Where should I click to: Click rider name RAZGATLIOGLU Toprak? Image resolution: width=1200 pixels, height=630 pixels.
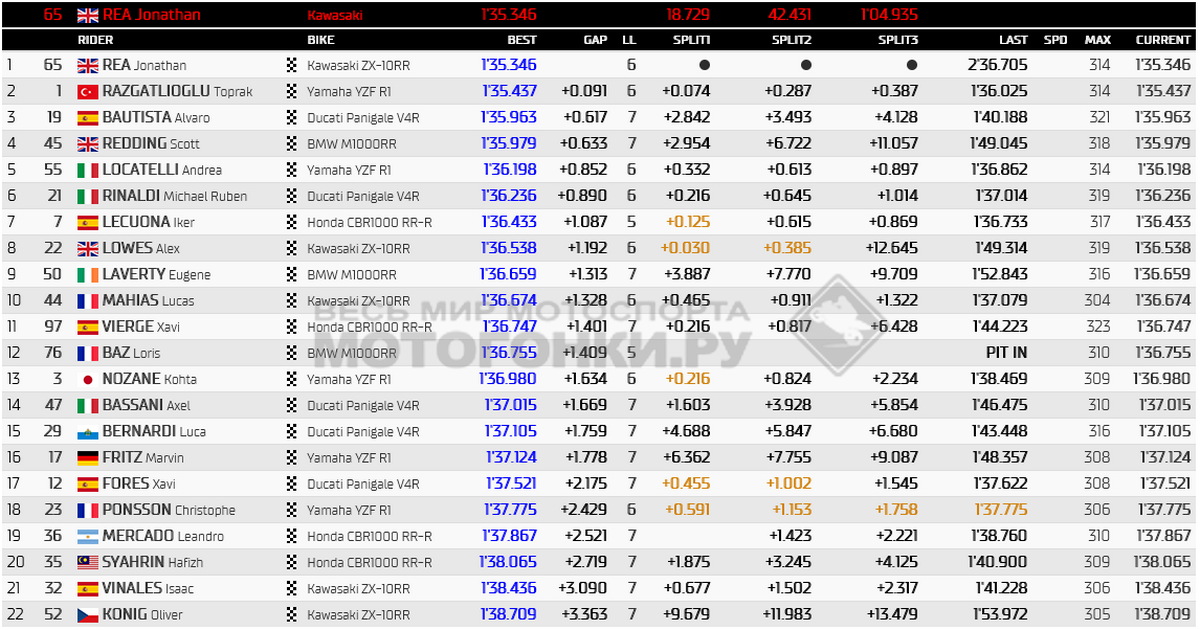pyautogui.click(x=177, y=91)
